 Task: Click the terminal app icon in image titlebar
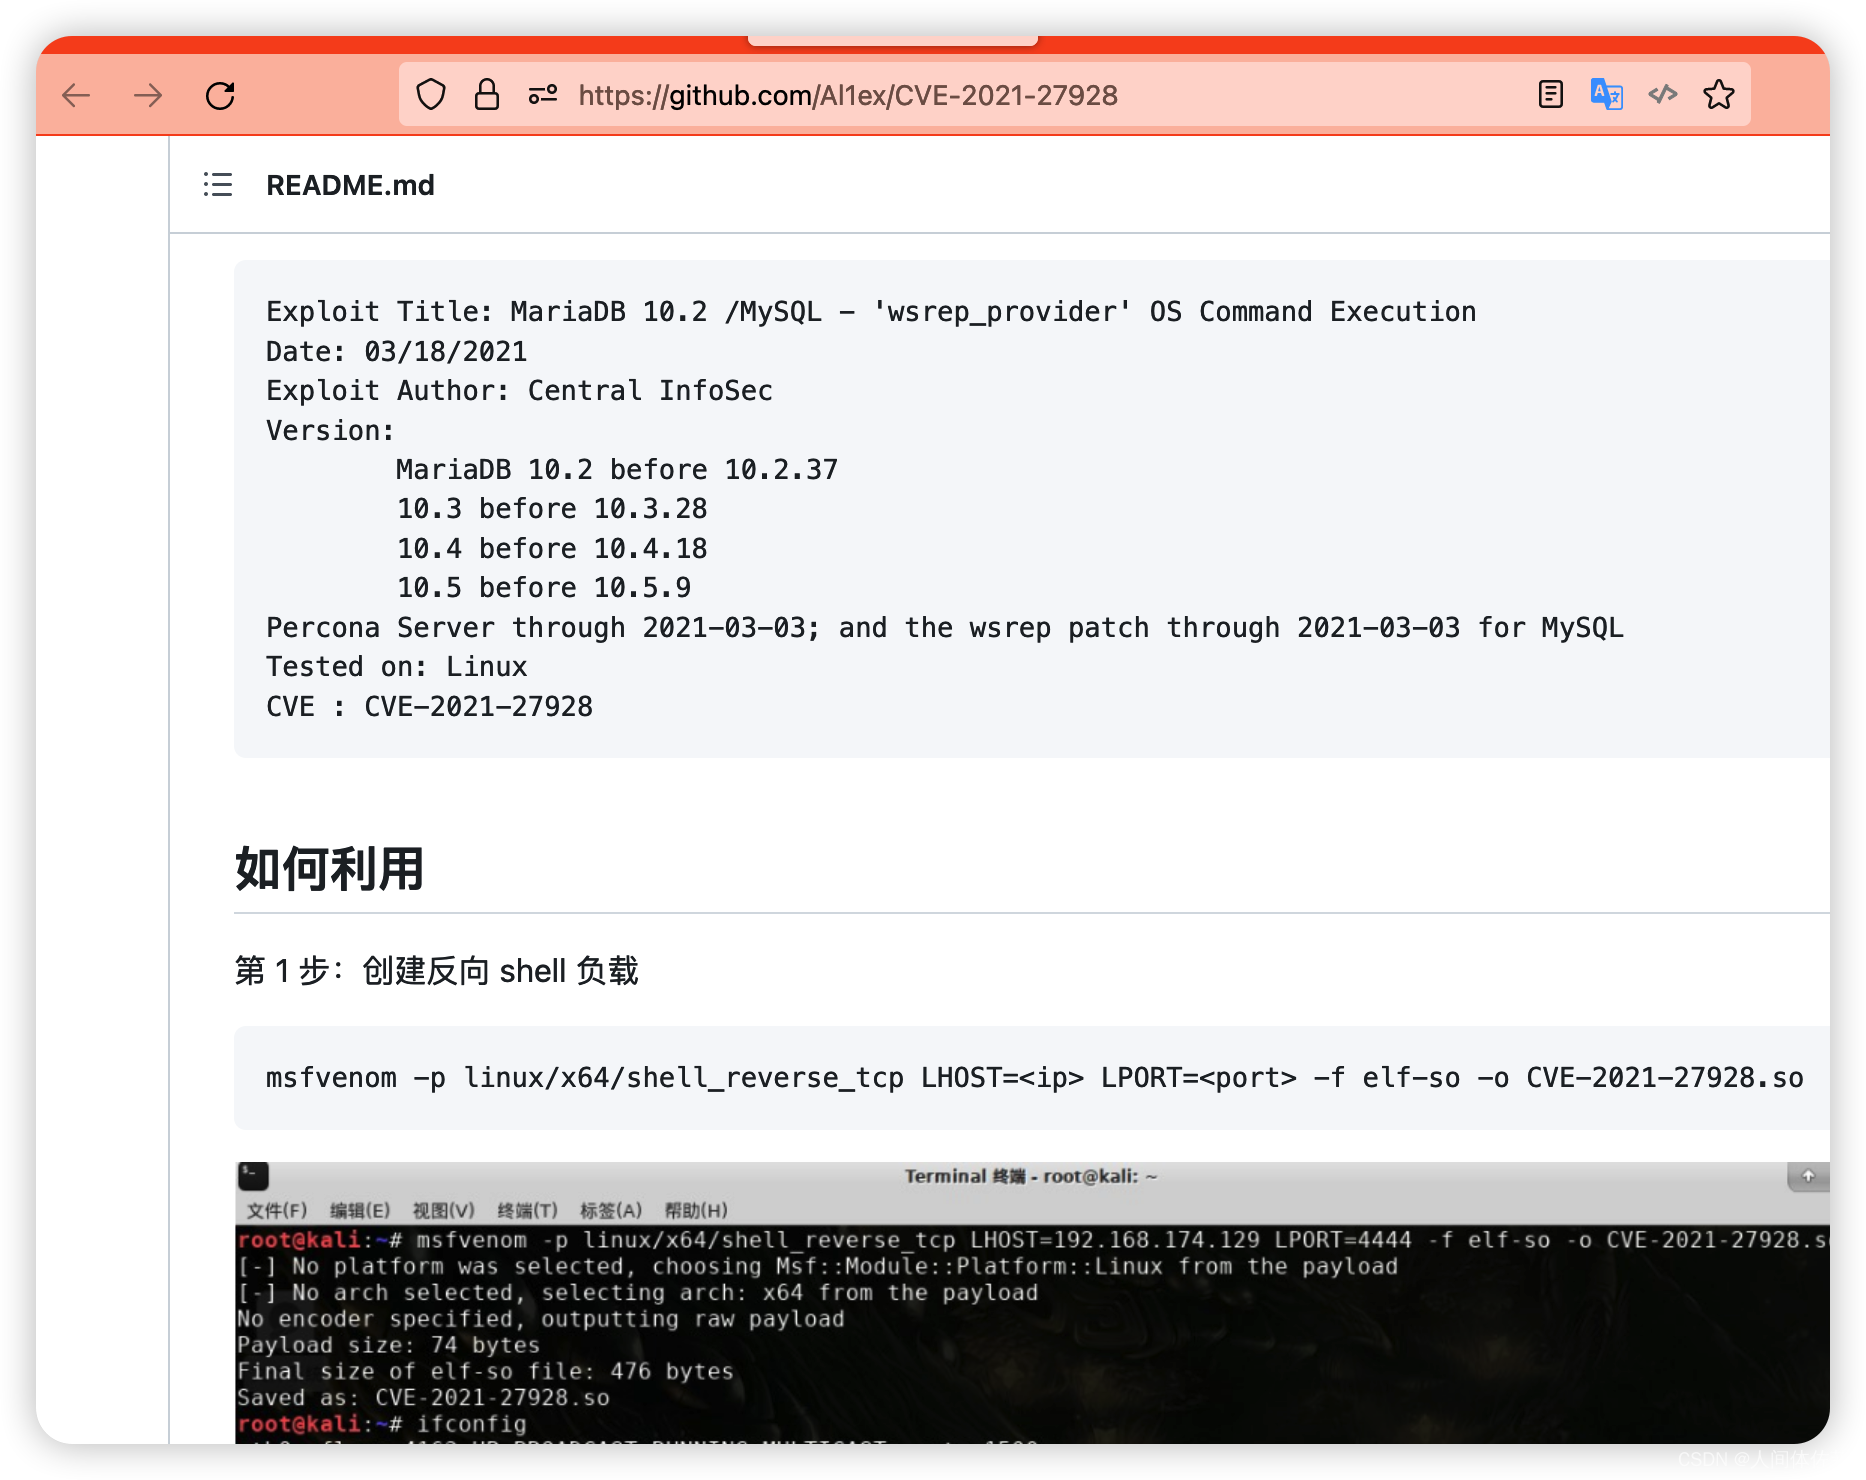pos(254,1176)
